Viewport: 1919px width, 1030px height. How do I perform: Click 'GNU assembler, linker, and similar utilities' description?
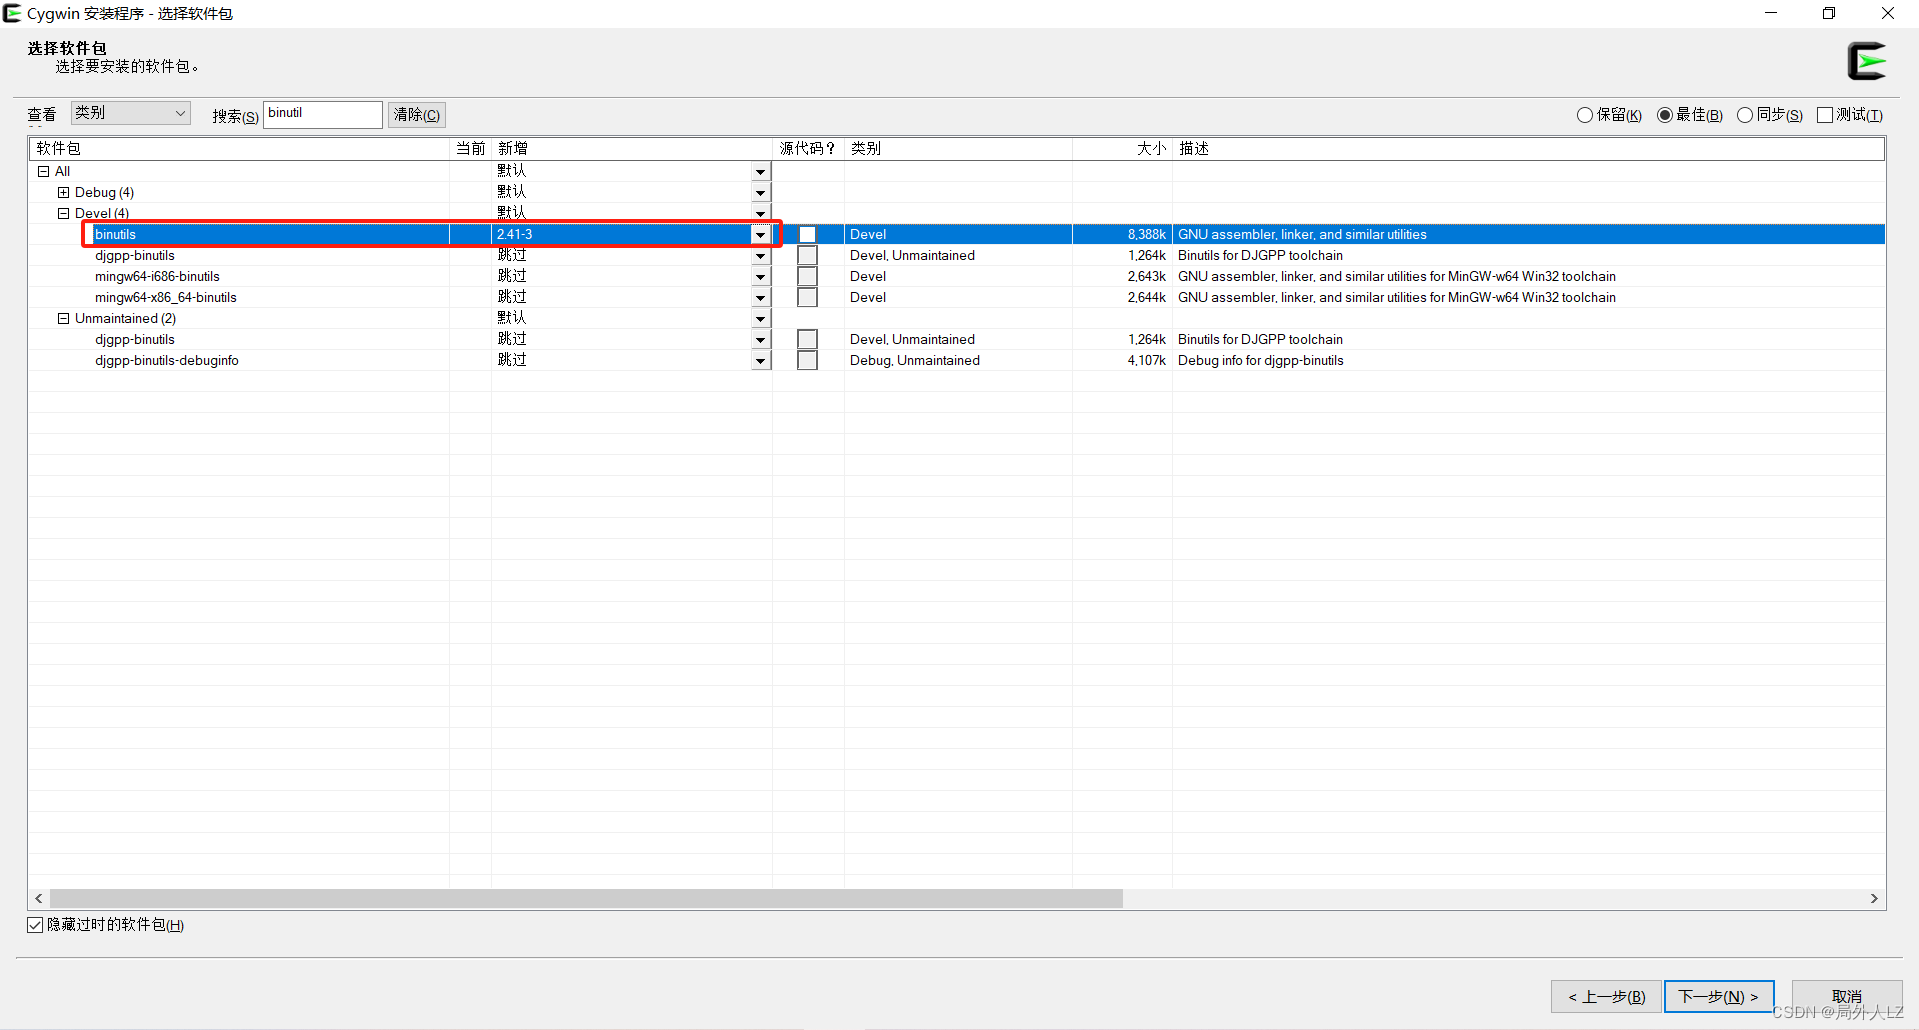pos(1302,234)
